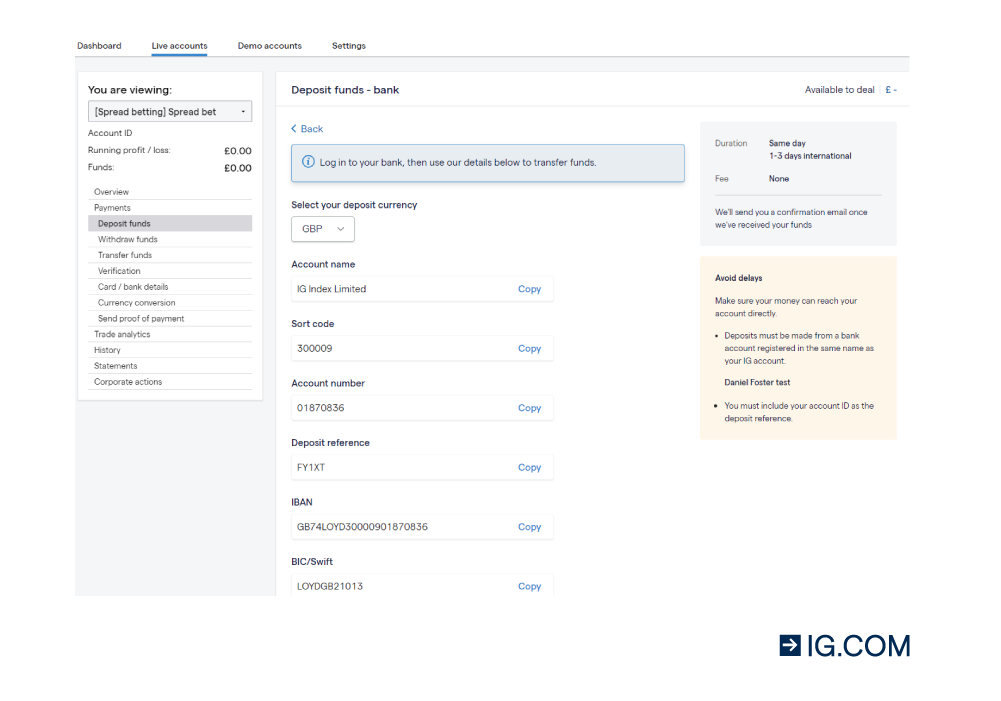Screen dimensions: 1001x701
Task: Click the IG.COM logo arrow icon
Action: coord(790,645)
